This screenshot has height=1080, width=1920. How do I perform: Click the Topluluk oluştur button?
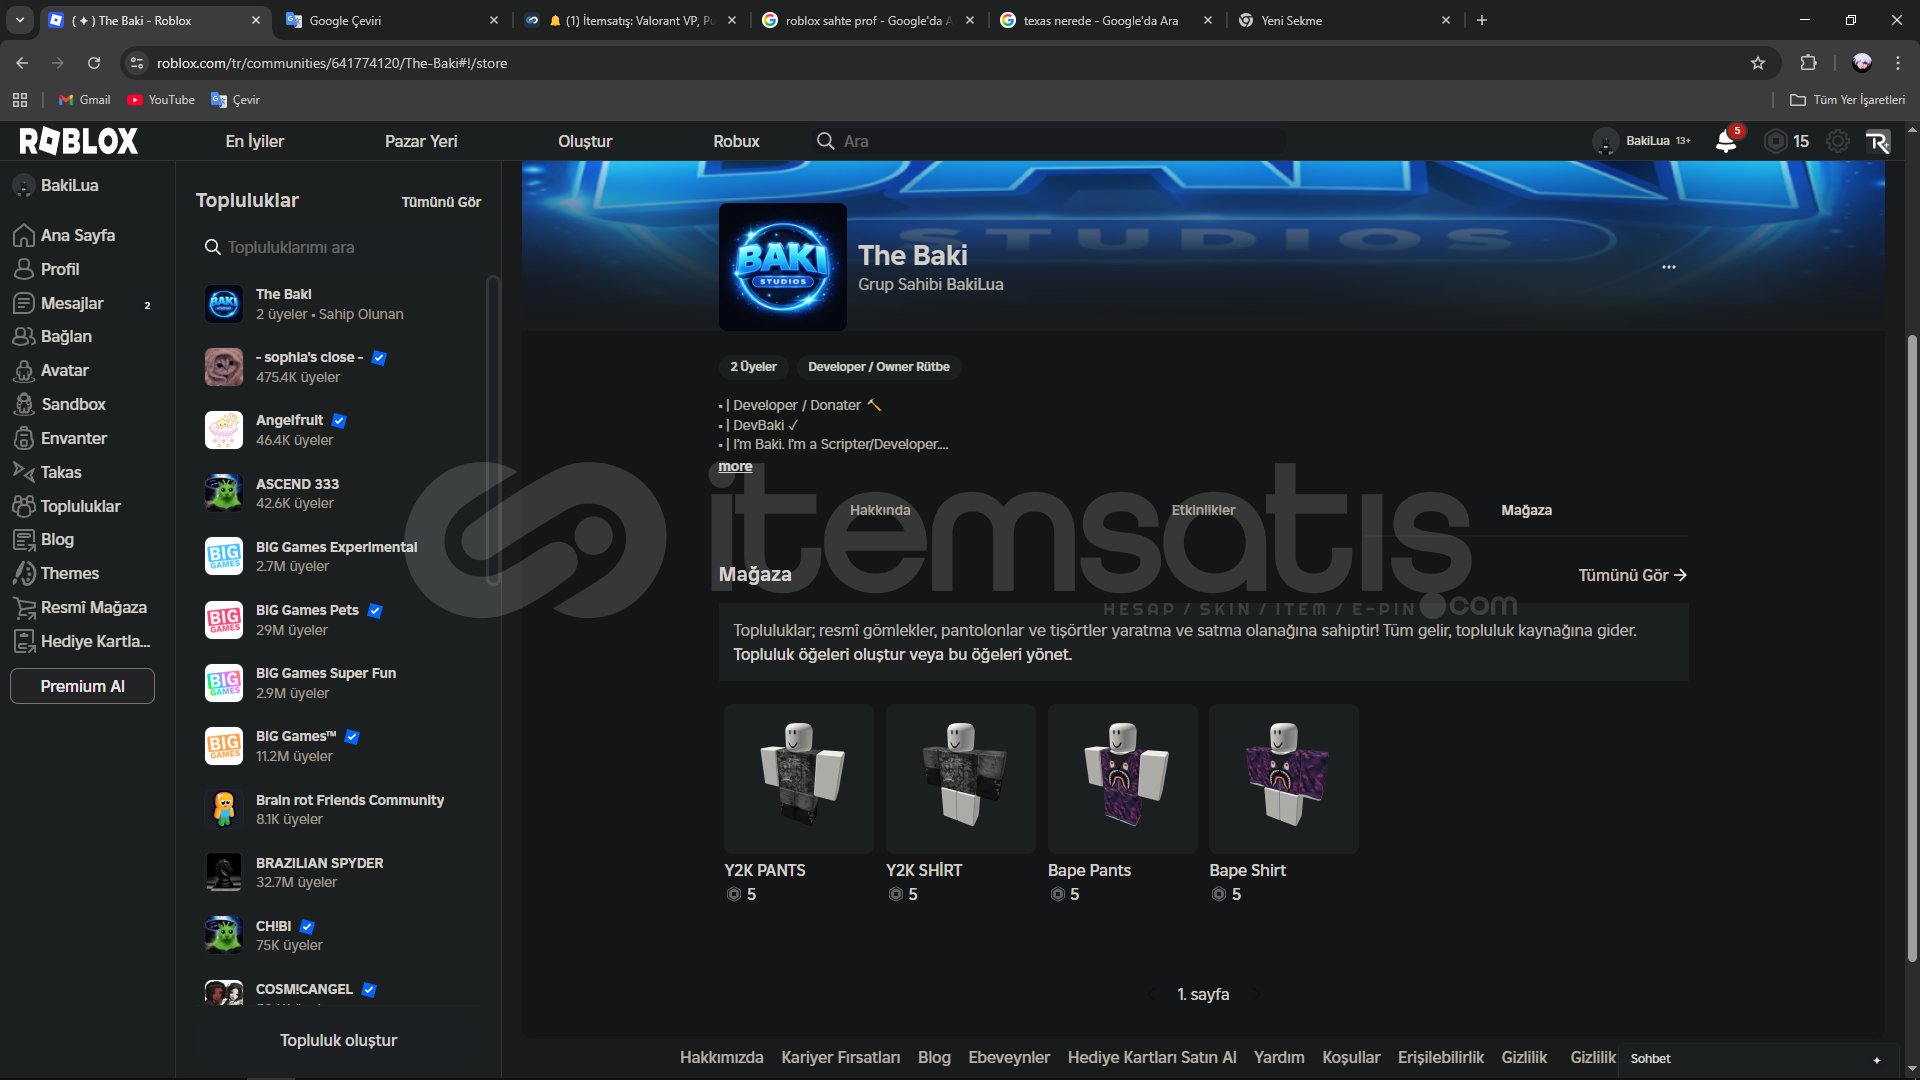pyautogui.click(x=338, y=1040)
